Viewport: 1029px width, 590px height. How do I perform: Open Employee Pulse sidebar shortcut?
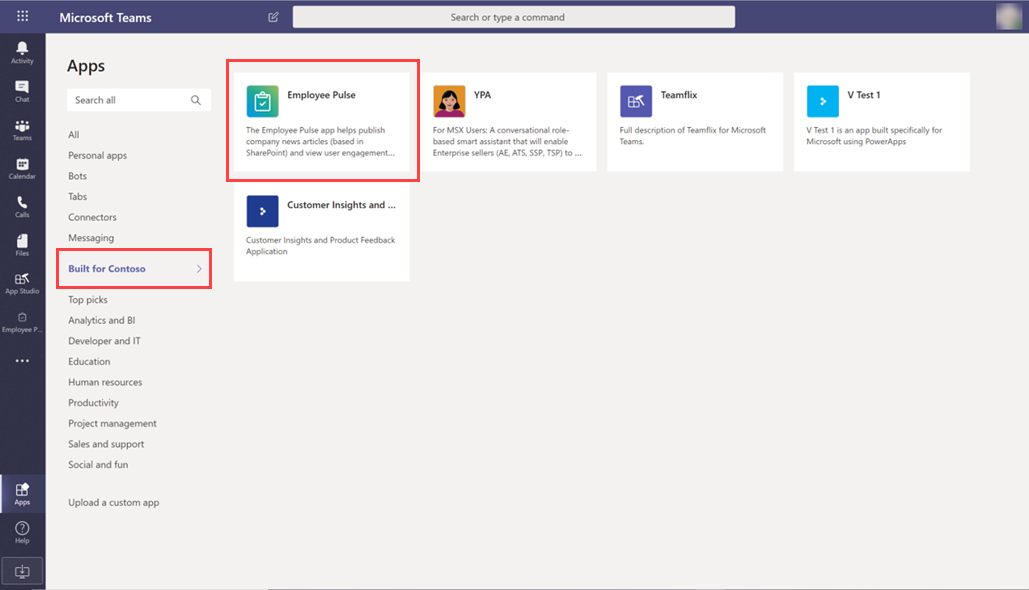click(x=22, y=322)
